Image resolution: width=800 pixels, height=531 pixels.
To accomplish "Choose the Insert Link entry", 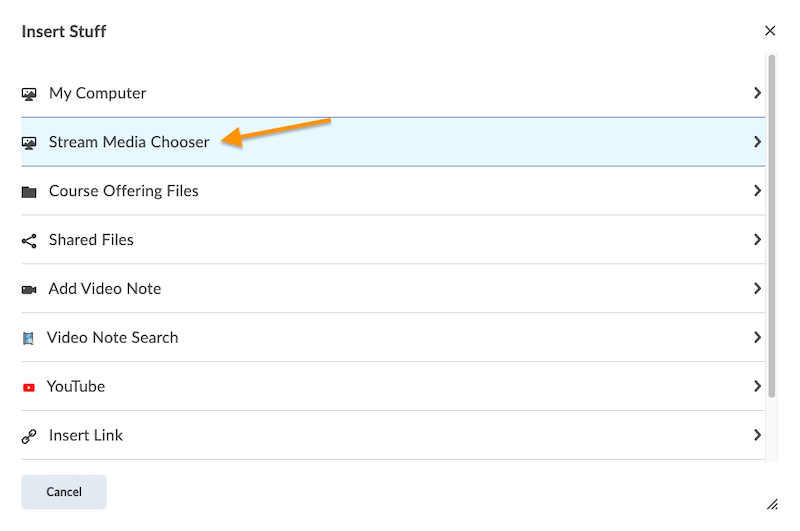I will (x=86, y=436).
